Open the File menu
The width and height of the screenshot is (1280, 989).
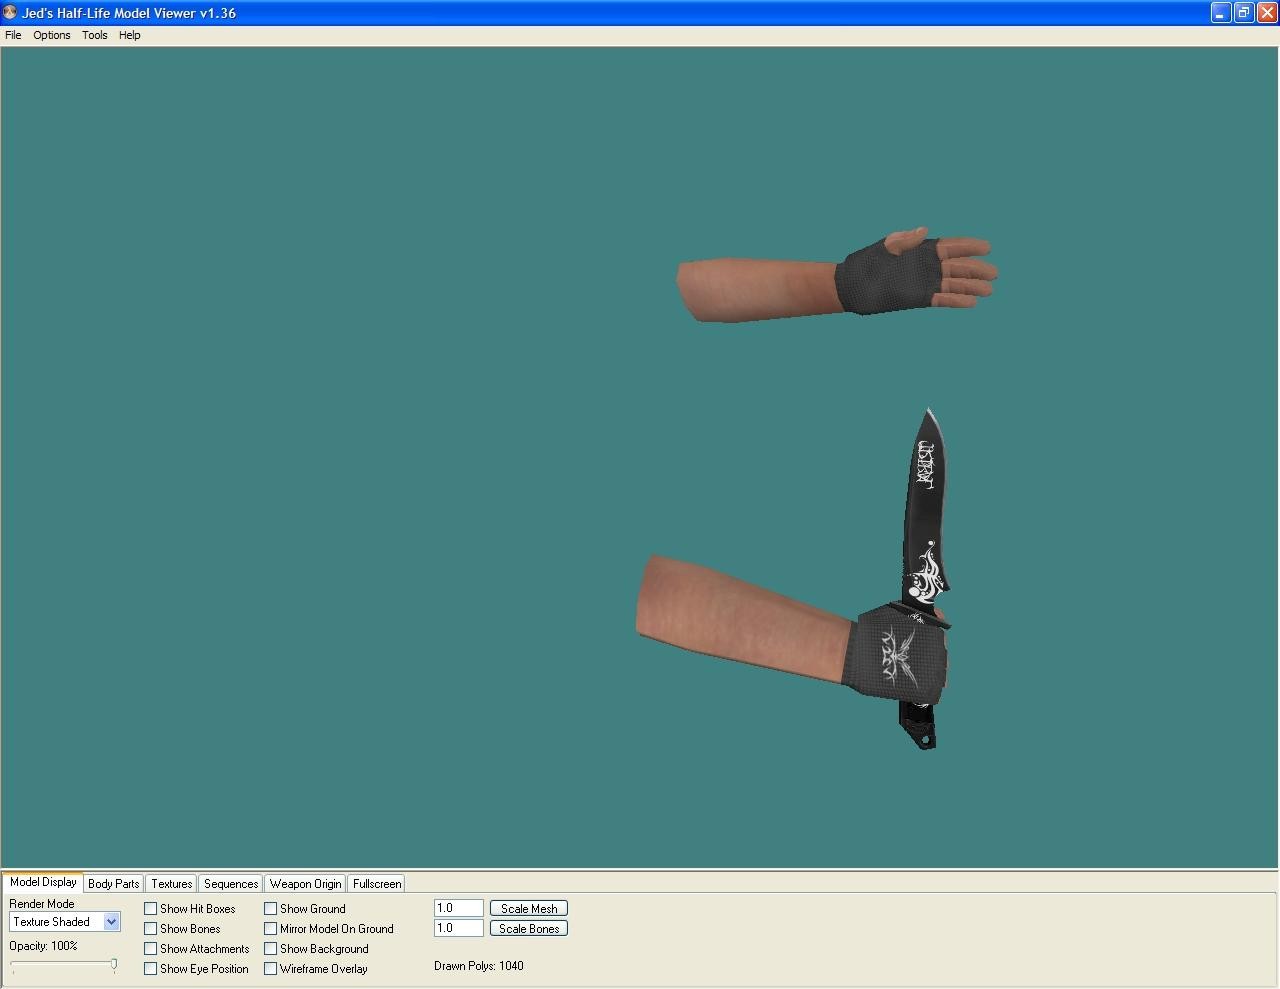click(13, 35)
